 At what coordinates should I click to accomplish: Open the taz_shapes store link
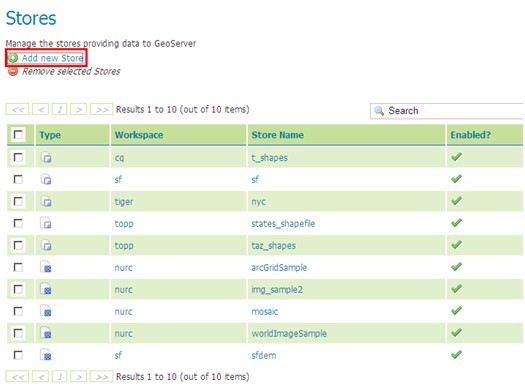274,246
